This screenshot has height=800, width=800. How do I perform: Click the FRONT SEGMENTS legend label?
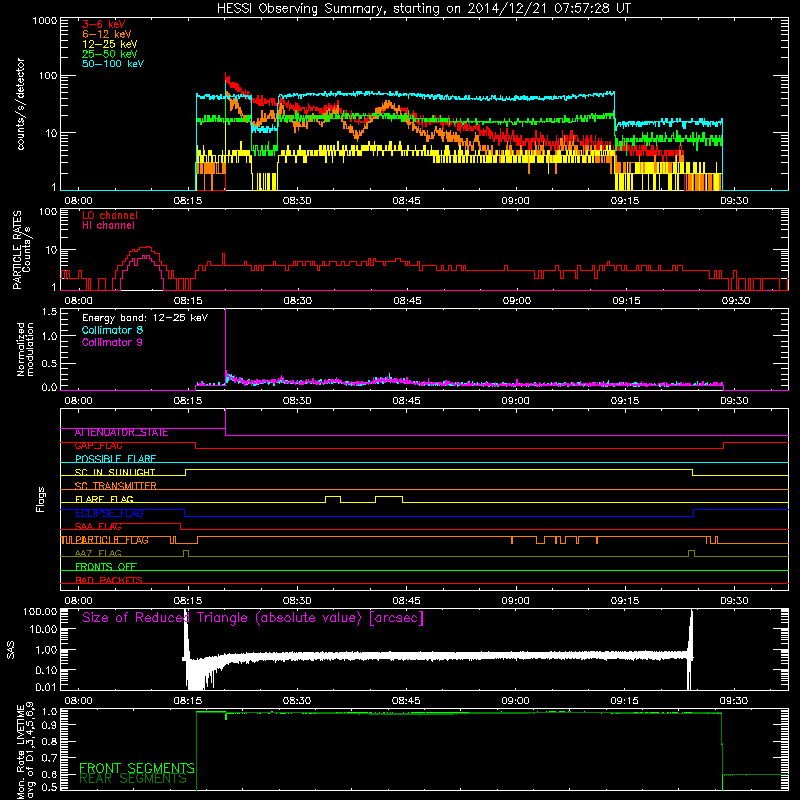[137, 768]
